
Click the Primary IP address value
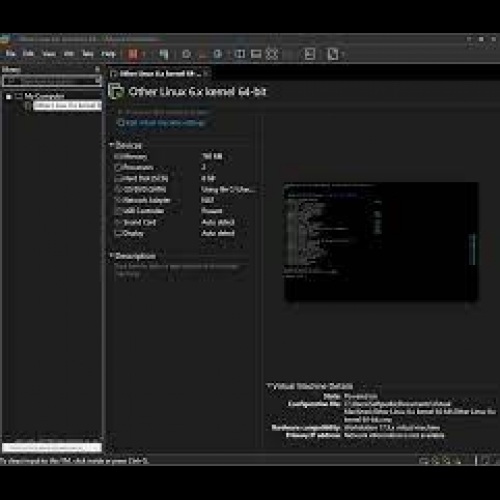(x=394, y=435)
